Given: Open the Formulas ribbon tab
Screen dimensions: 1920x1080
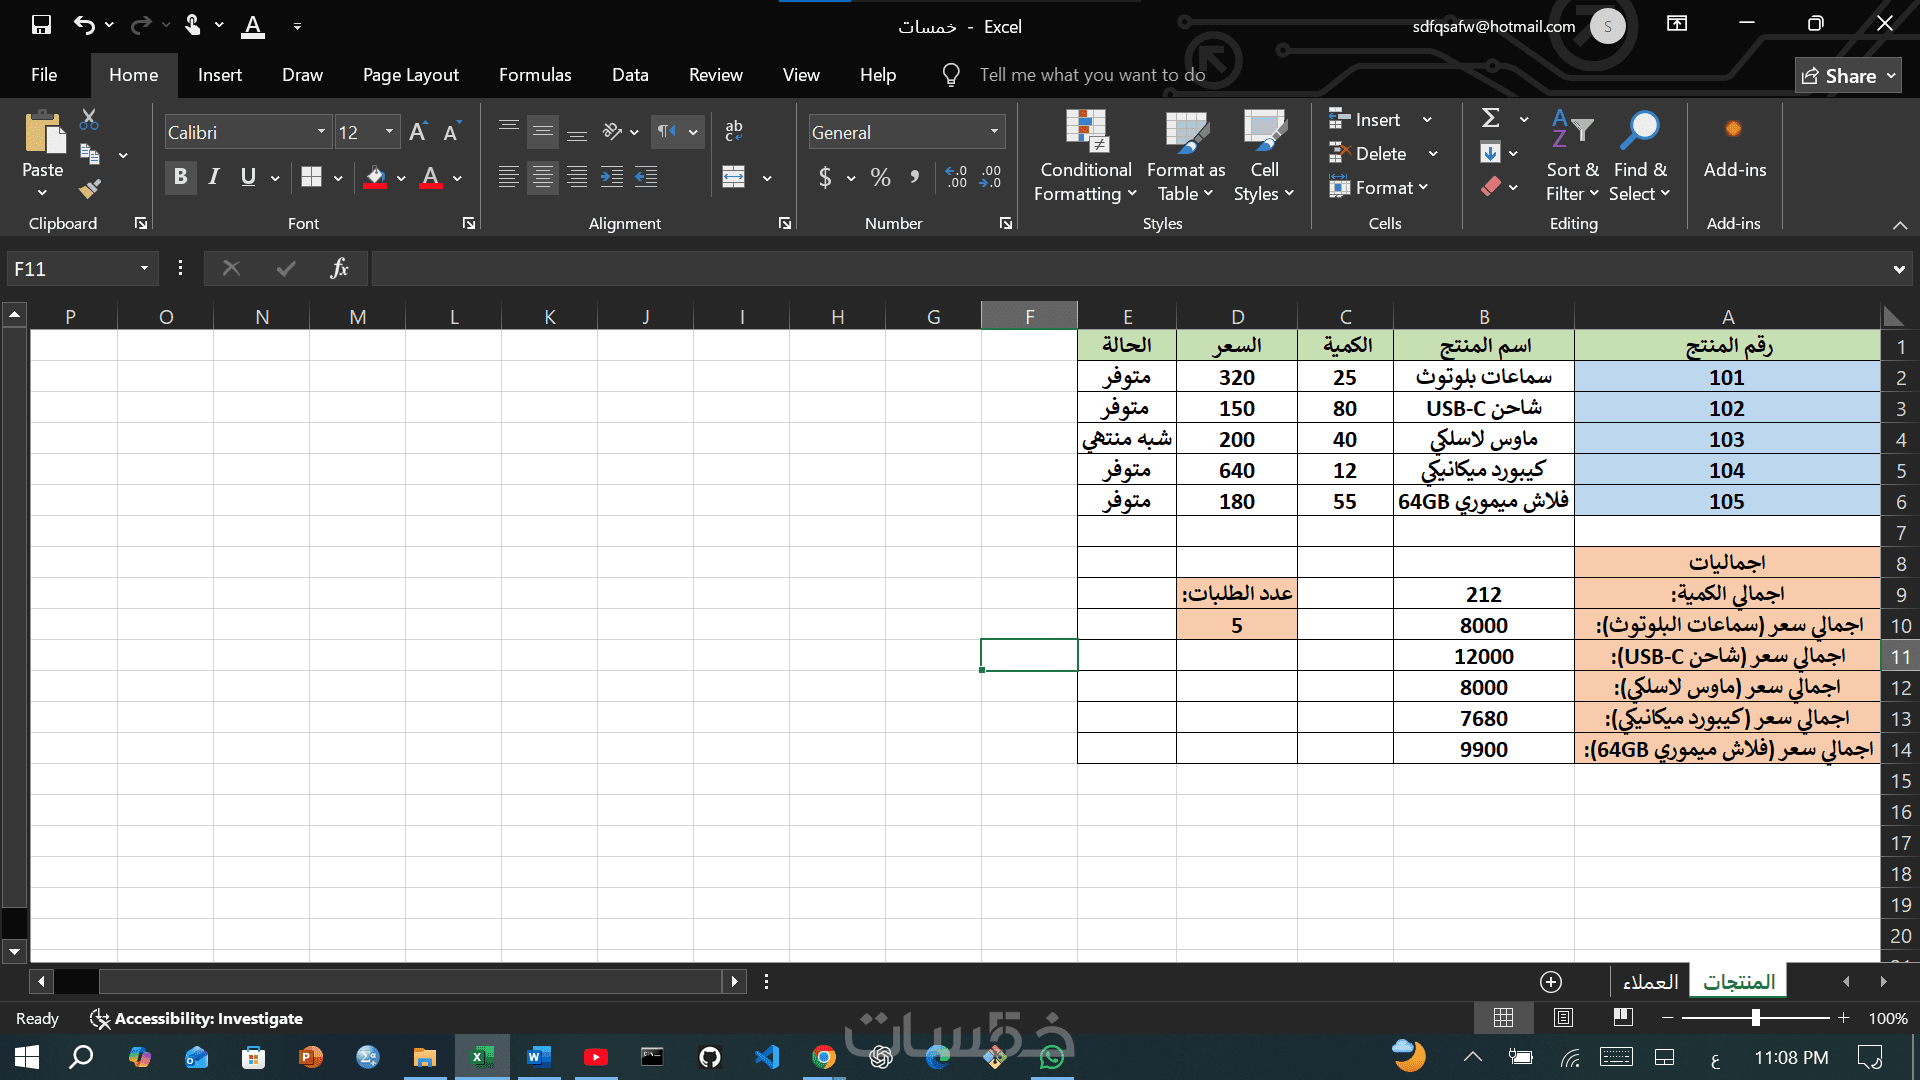Looking at the screenshot, I should pyautogui.click(x=535, y=75).
